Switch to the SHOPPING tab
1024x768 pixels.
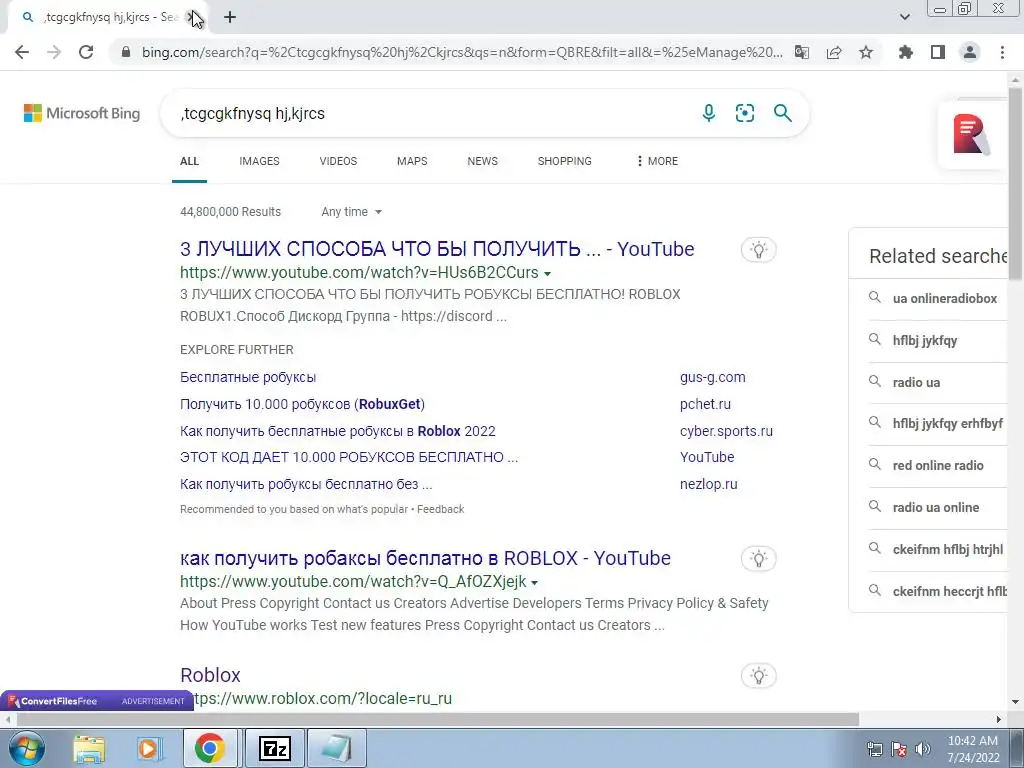tap(565, 161)
